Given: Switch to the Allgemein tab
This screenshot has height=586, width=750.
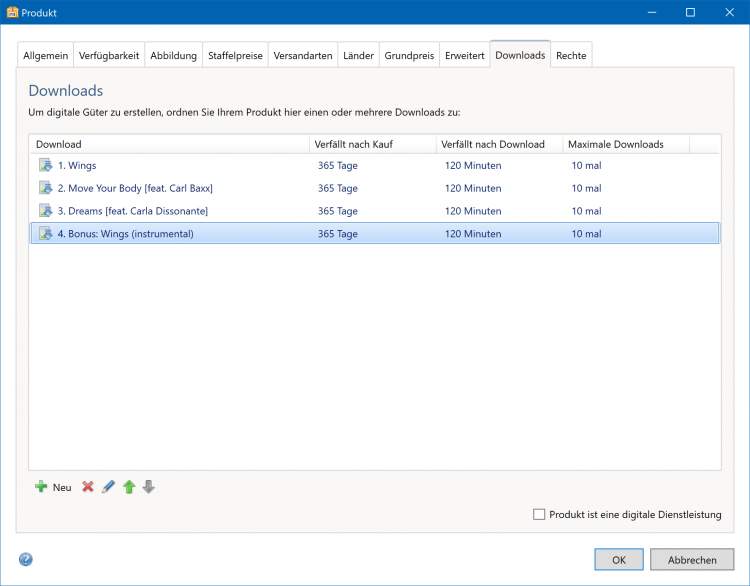Looking at the screenshot, I should tap(46, 56).
